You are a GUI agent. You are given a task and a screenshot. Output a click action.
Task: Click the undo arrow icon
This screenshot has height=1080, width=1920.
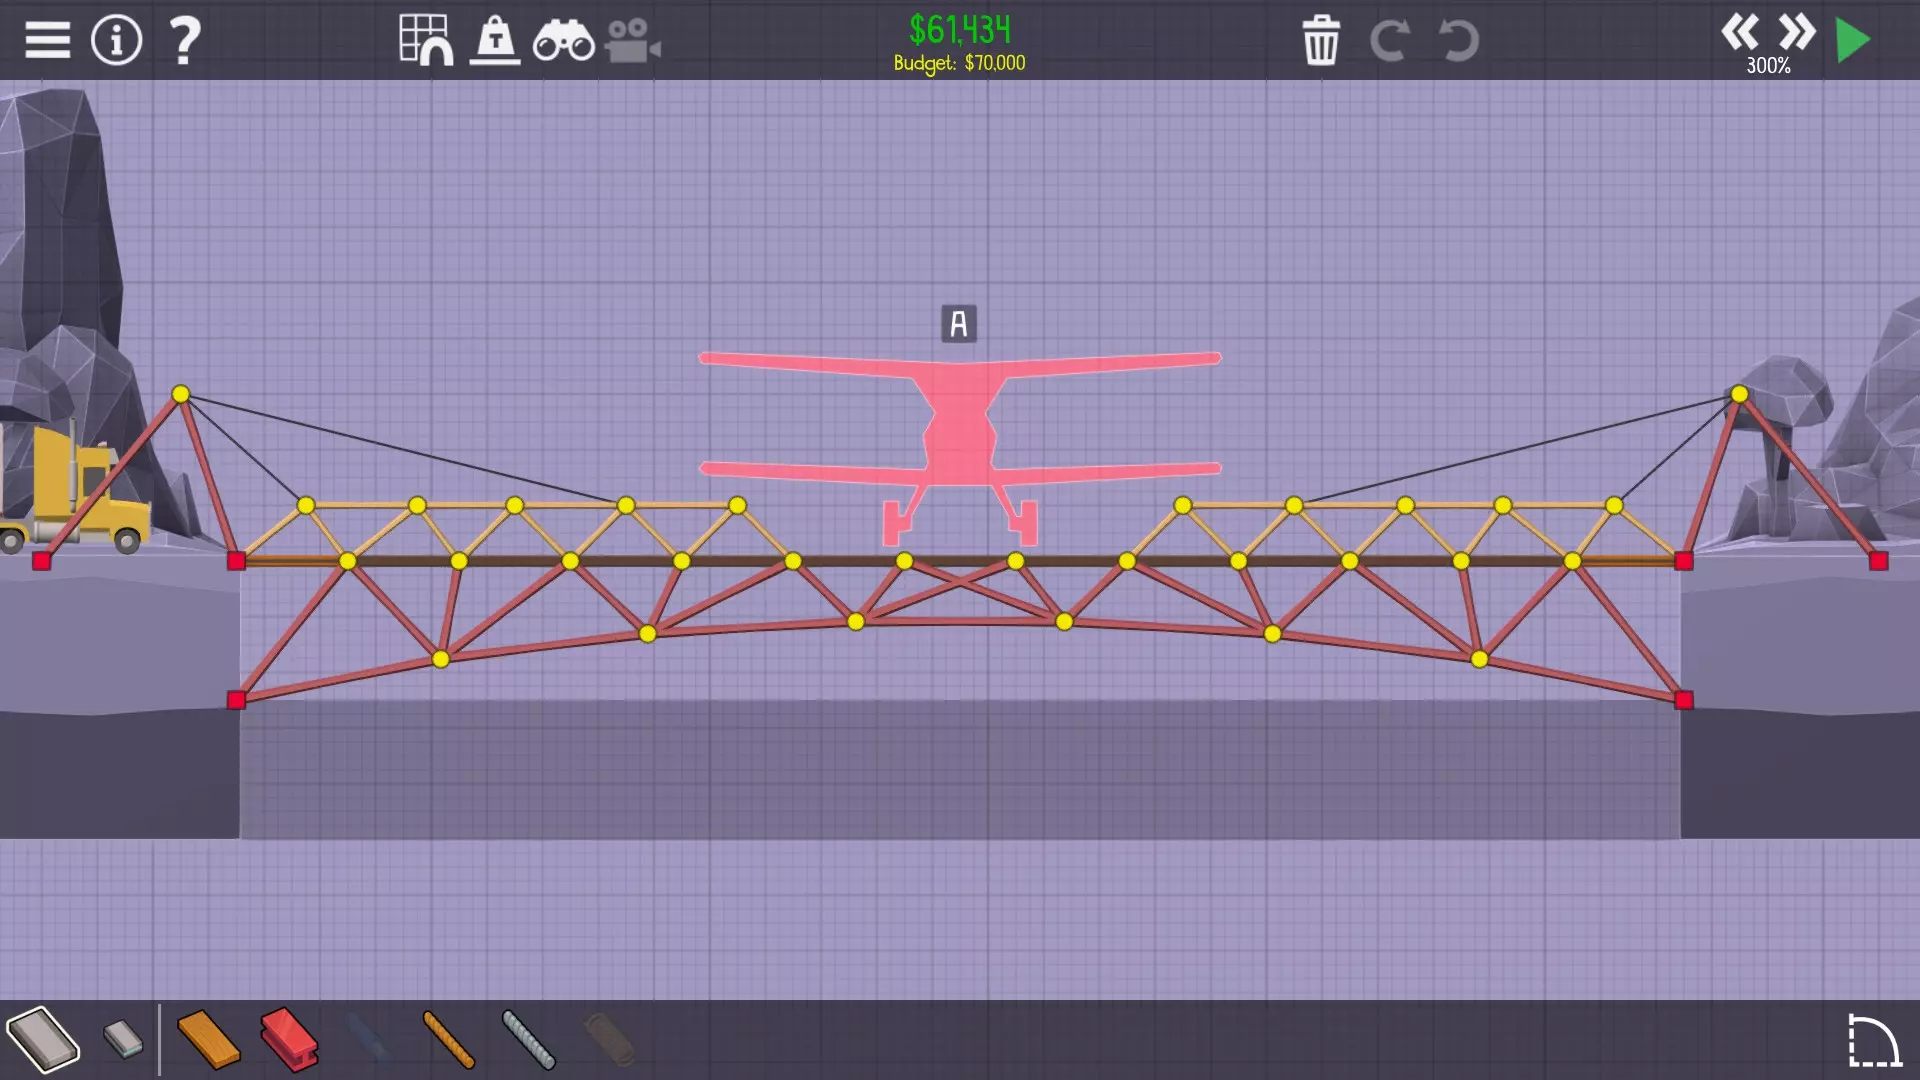1458,41
